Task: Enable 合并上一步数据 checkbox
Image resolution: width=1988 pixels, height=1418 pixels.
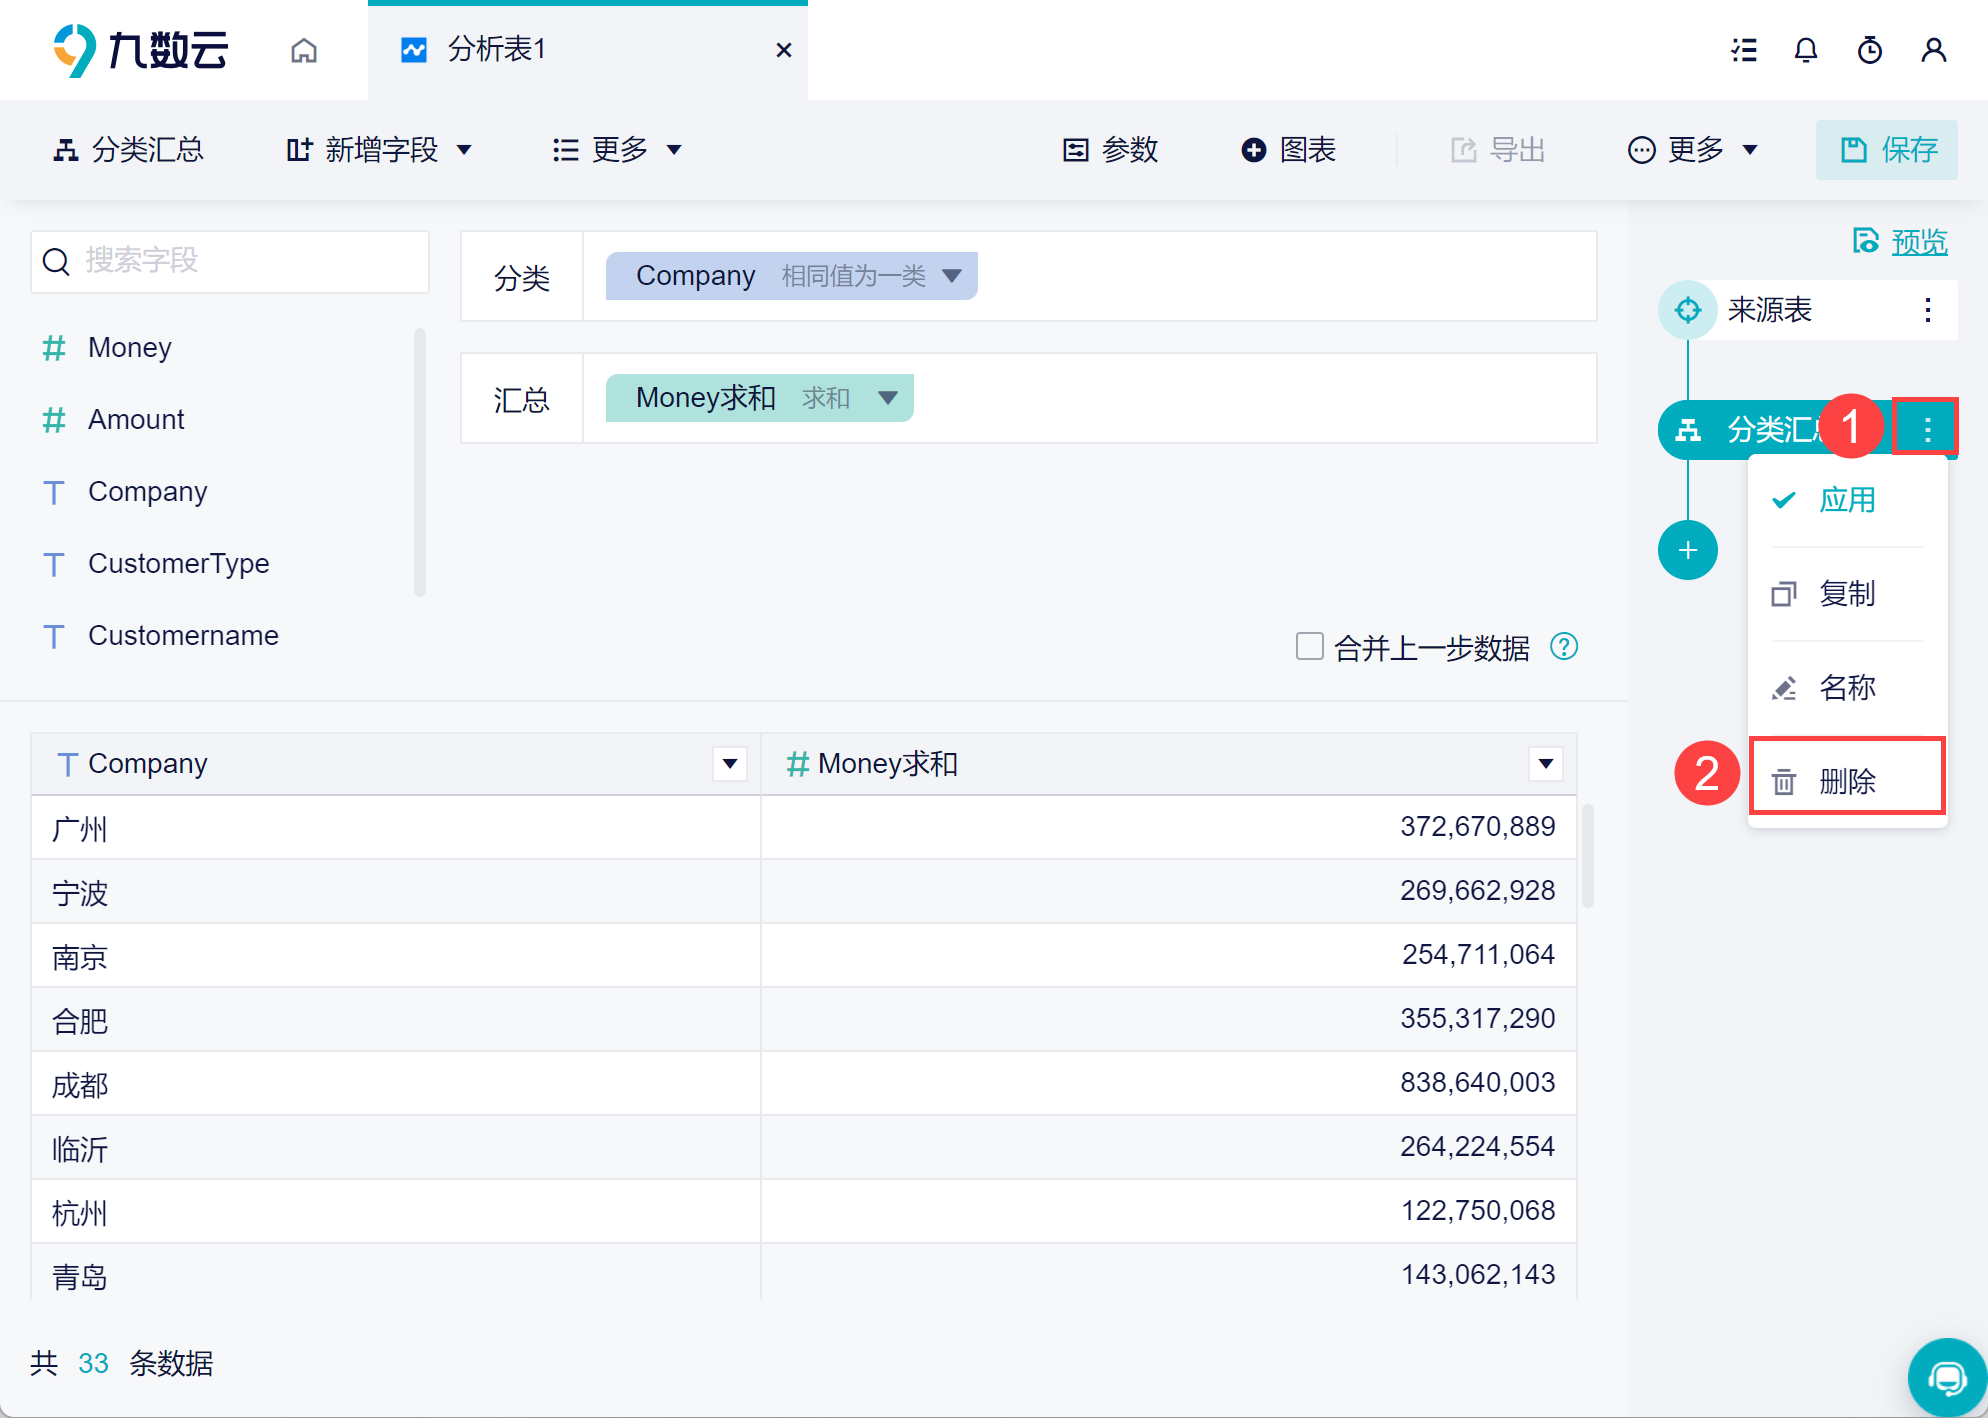Action: [1309, 646]
